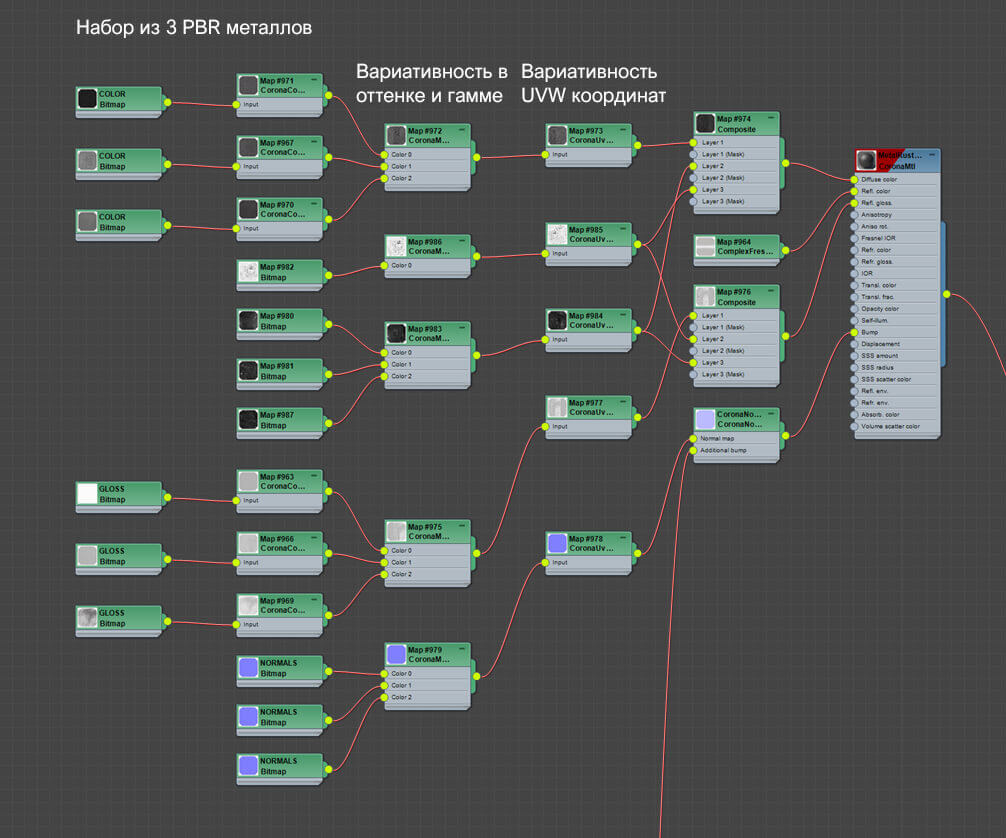Click the Map #977 CoronaUvw preview icon

click(558, 408)
